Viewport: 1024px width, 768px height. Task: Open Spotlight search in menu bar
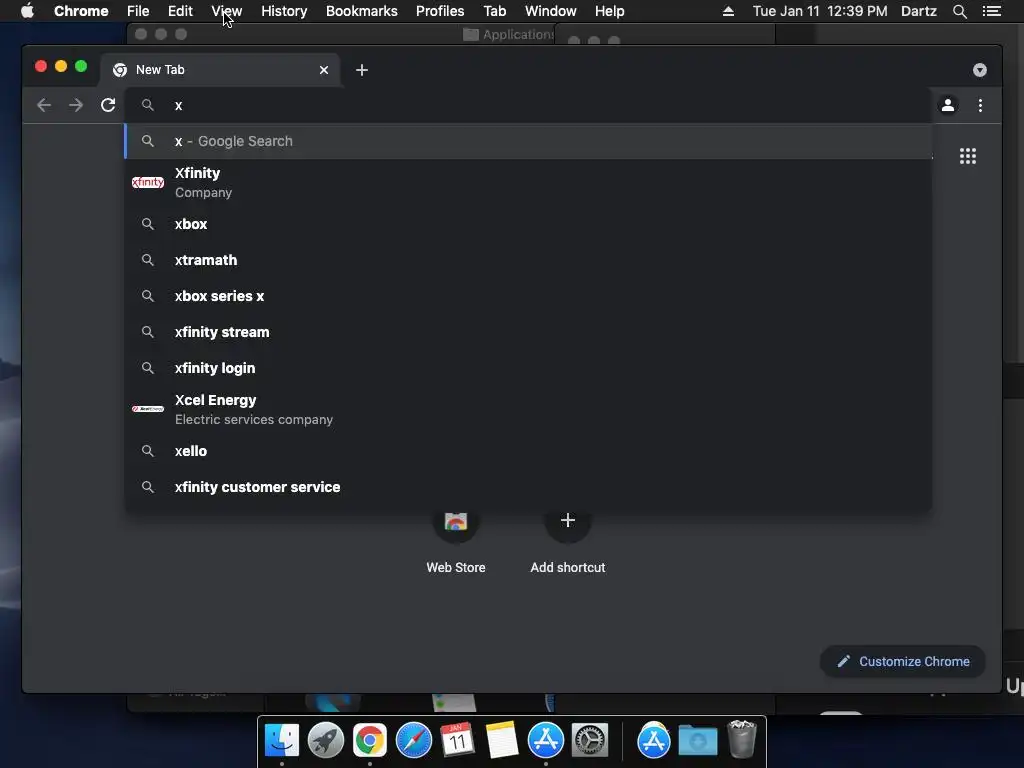[x=959, y=11]
